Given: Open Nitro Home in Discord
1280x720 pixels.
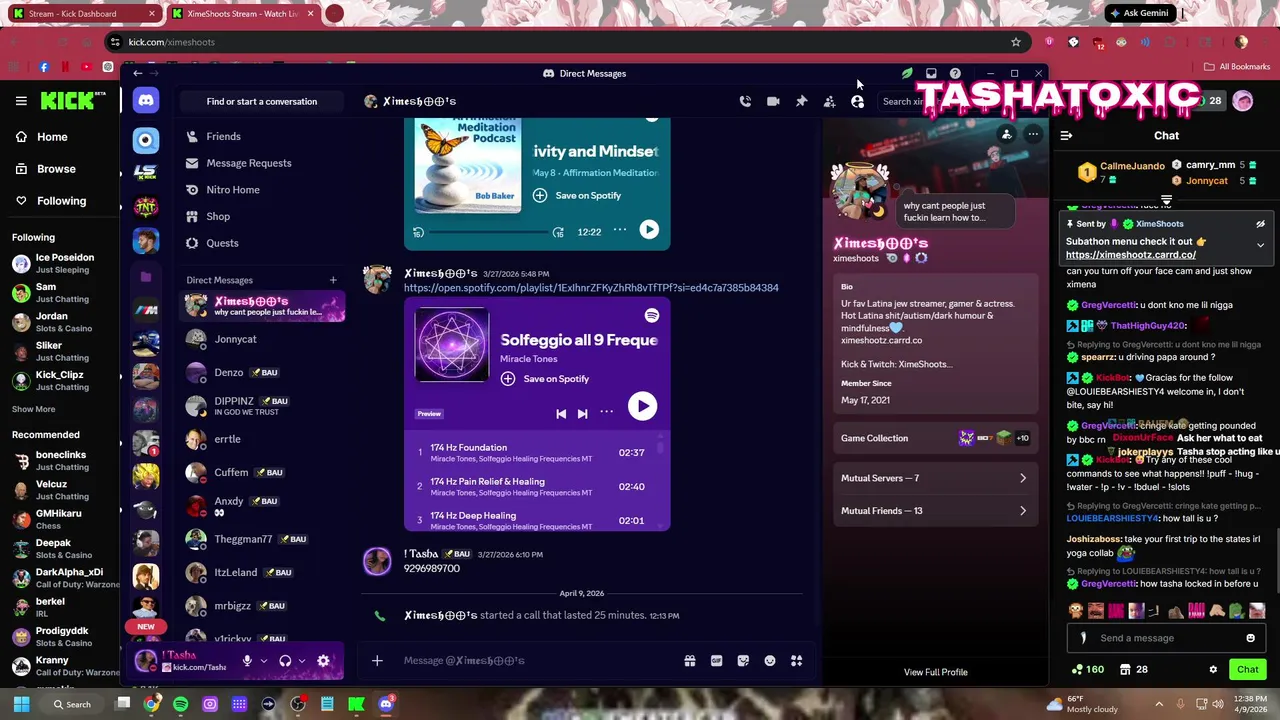Looking at the screenshot, I should tap(263, 189).
